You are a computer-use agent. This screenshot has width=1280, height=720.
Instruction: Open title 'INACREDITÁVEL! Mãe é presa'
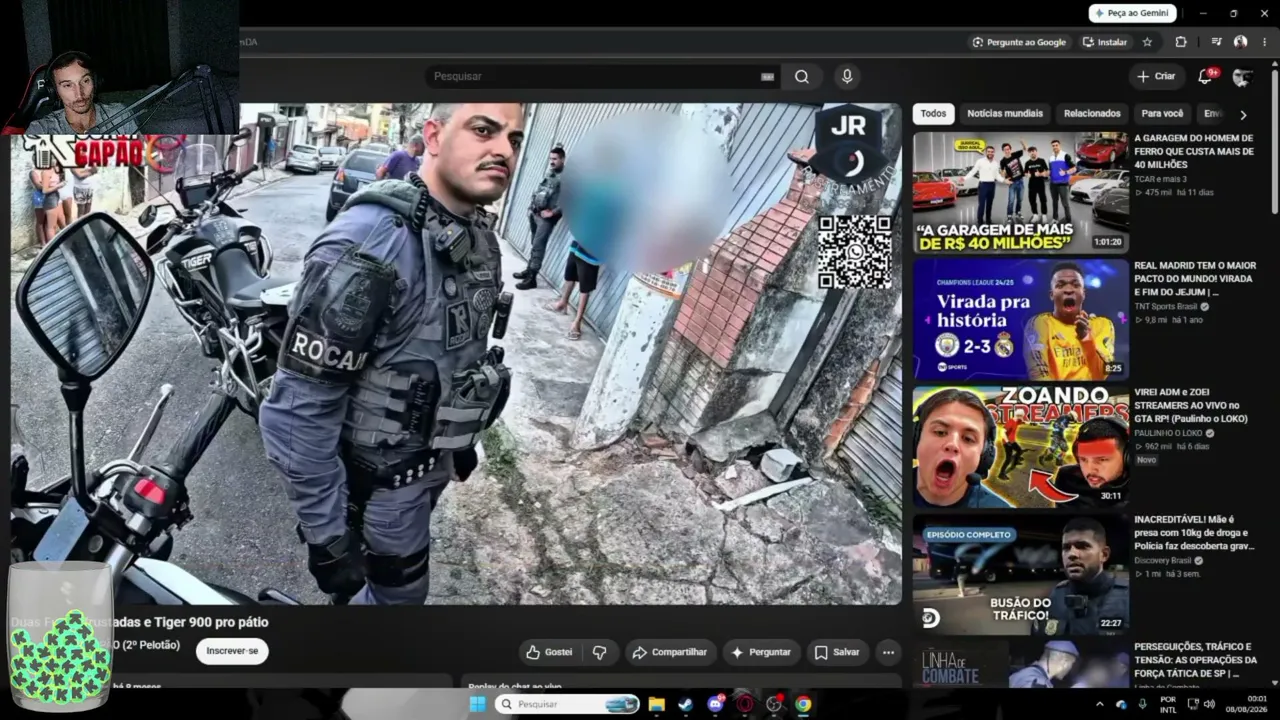pyautogui.click(x=1194, y=533)
